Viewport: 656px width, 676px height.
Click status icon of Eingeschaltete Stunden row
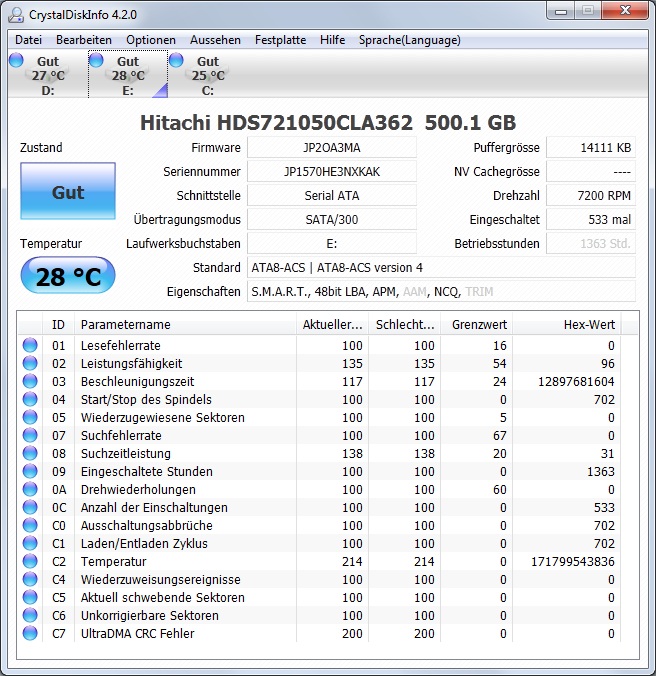pos(30,471)
